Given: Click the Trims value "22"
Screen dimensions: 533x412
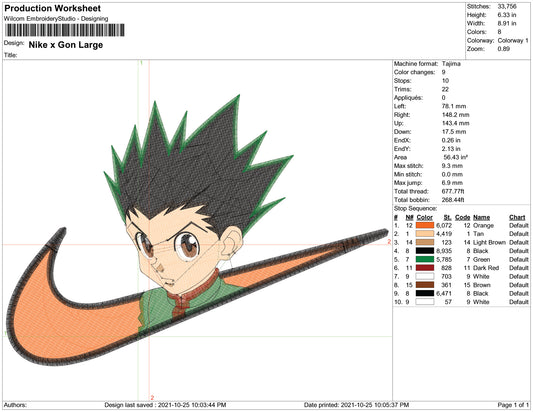Looking at the screenshot, I should pos(445,89).
